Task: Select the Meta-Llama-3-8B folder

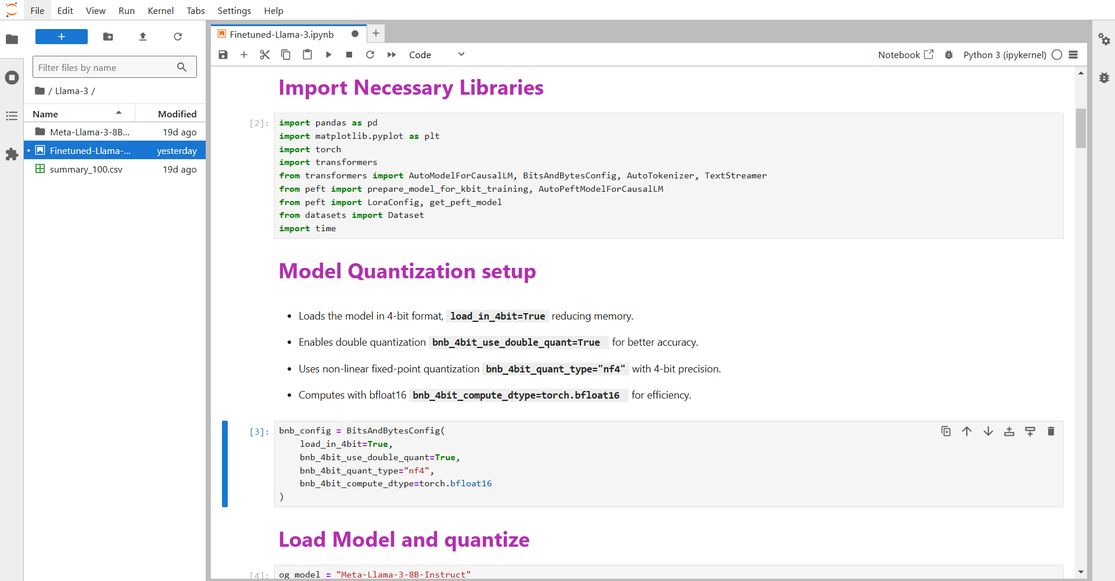Action: (114, 132)
